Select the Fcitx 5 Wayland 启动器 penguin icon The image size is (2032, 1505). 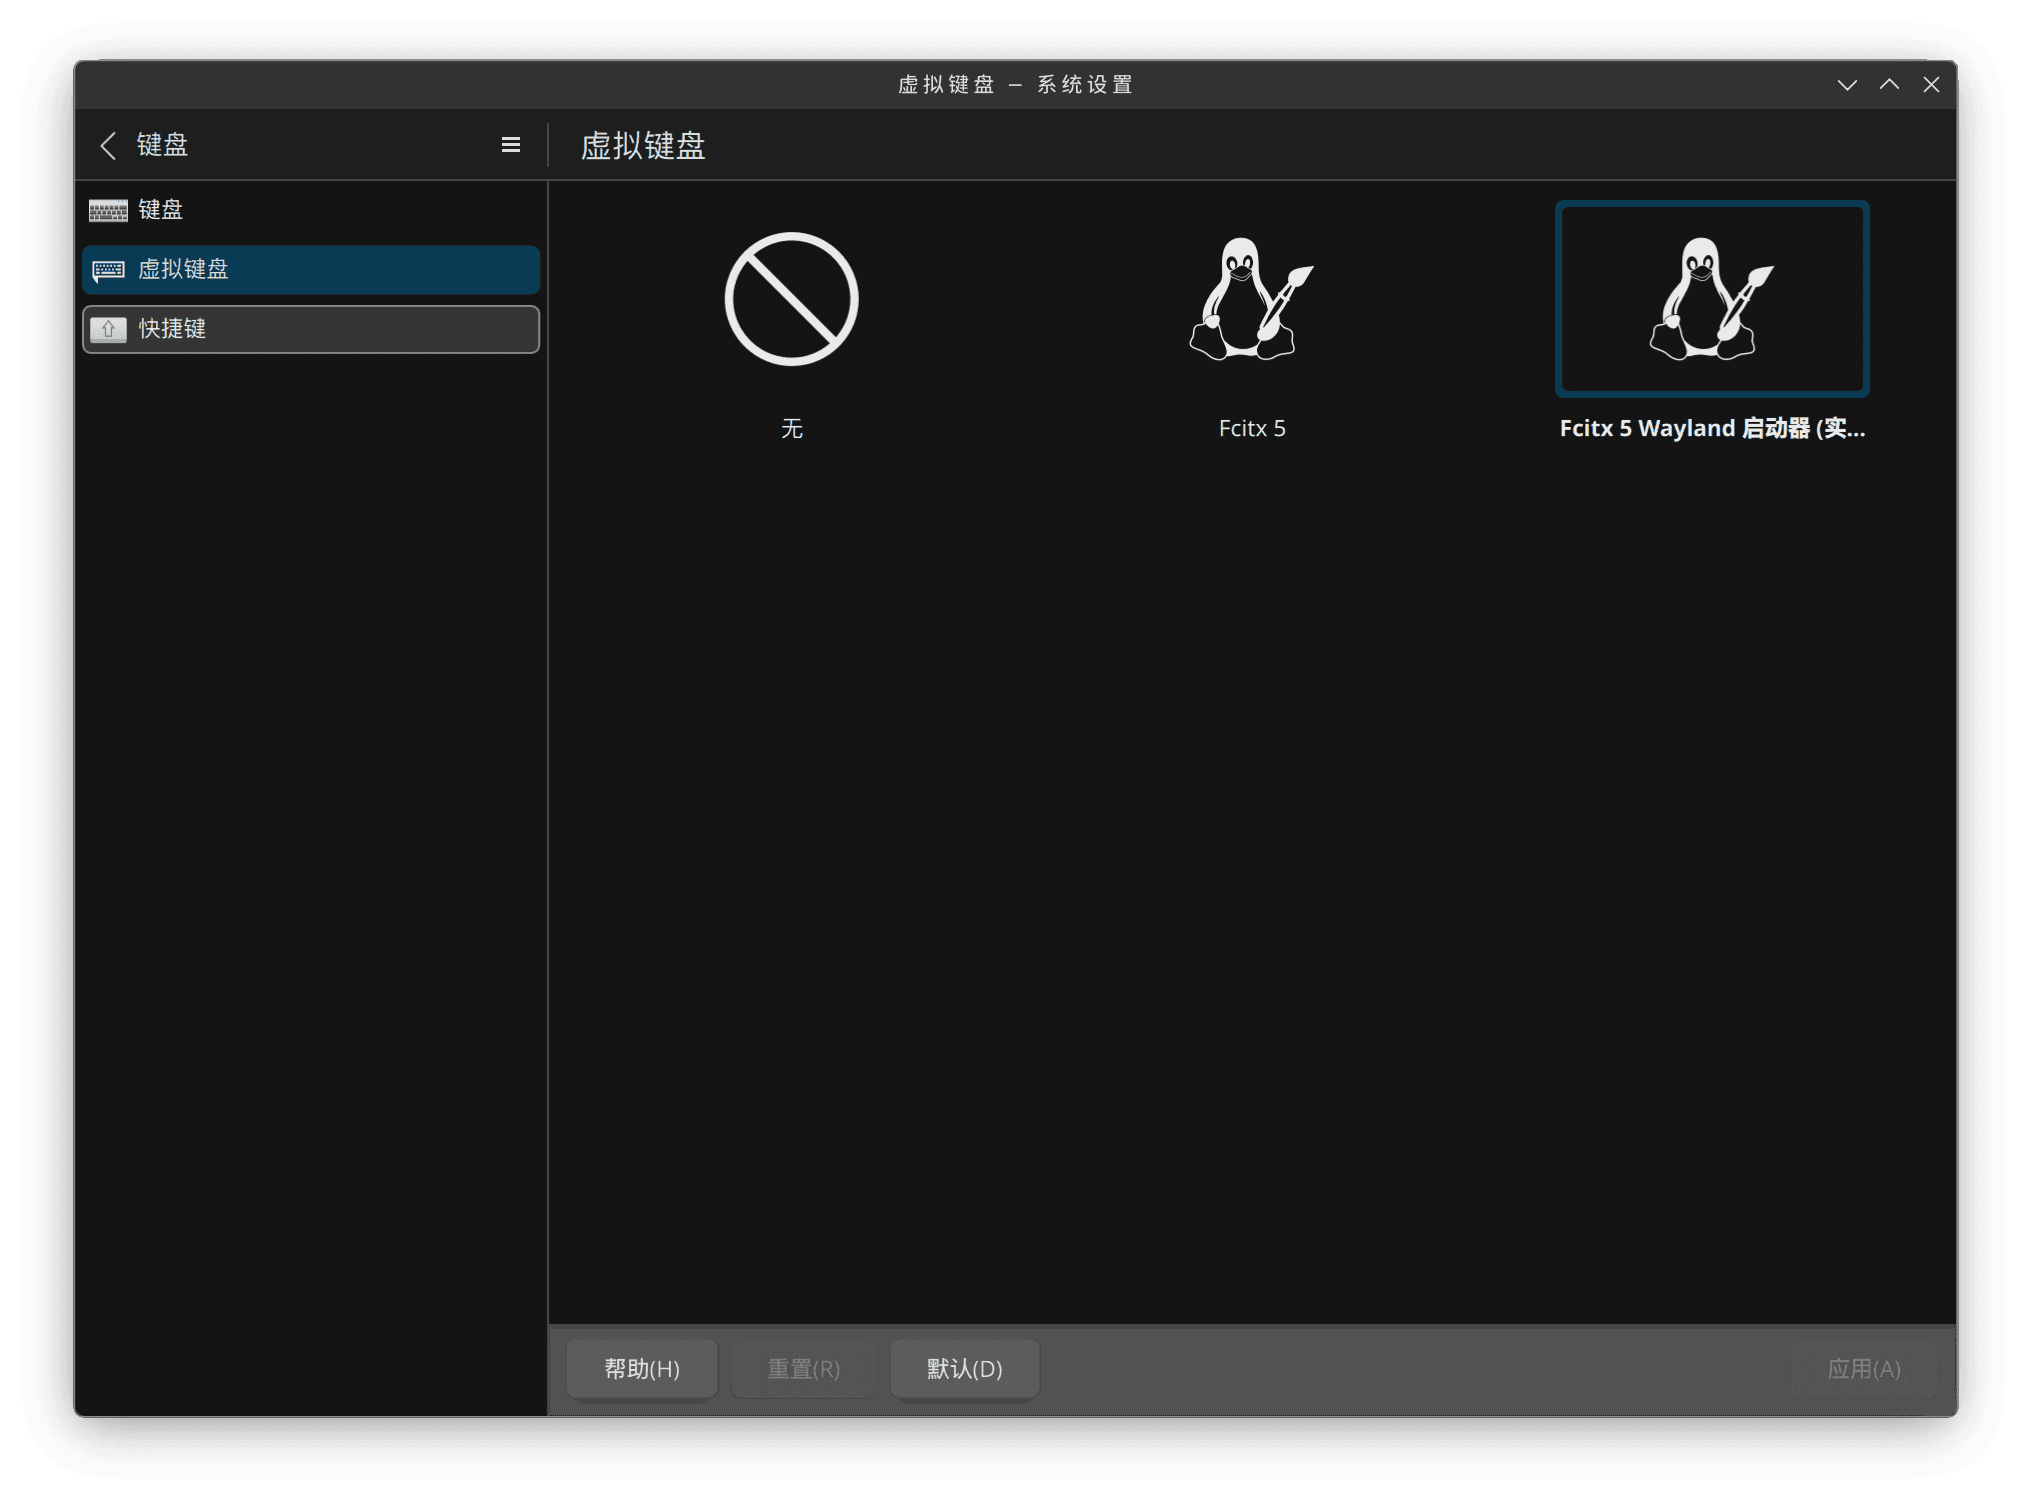pyautogui.click(x=1711, y=299)
